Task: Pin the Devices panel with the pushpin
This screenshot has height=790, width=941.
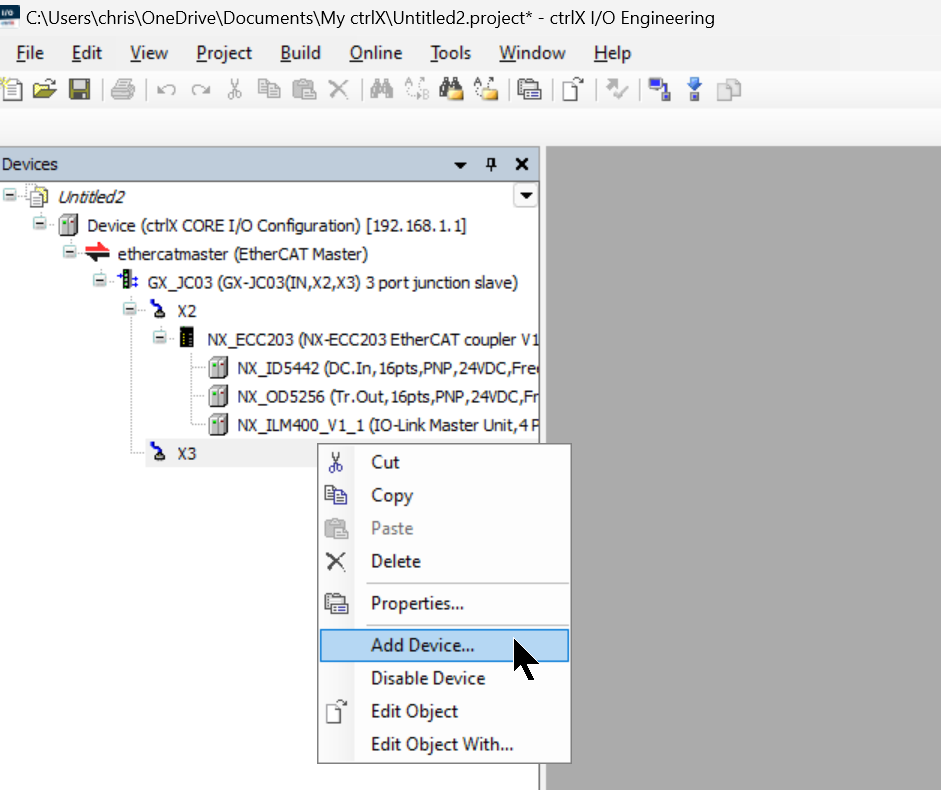Action: (491, 164)
